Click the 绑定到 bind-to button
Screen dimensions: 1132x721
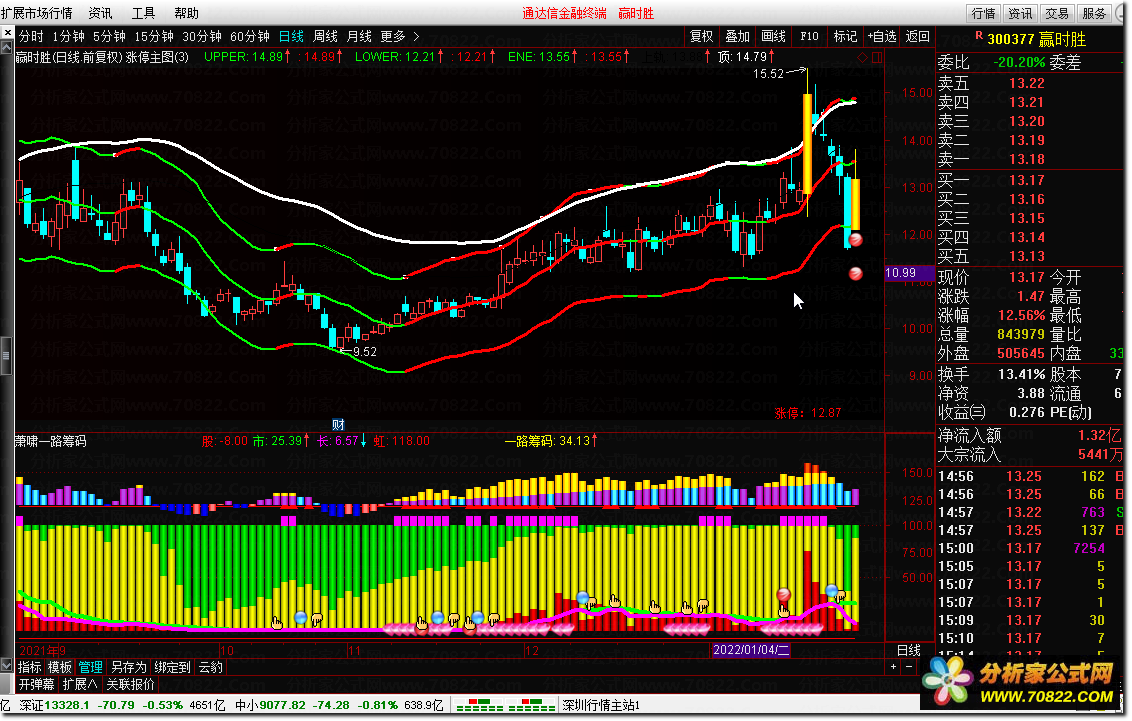click(173, 667)
